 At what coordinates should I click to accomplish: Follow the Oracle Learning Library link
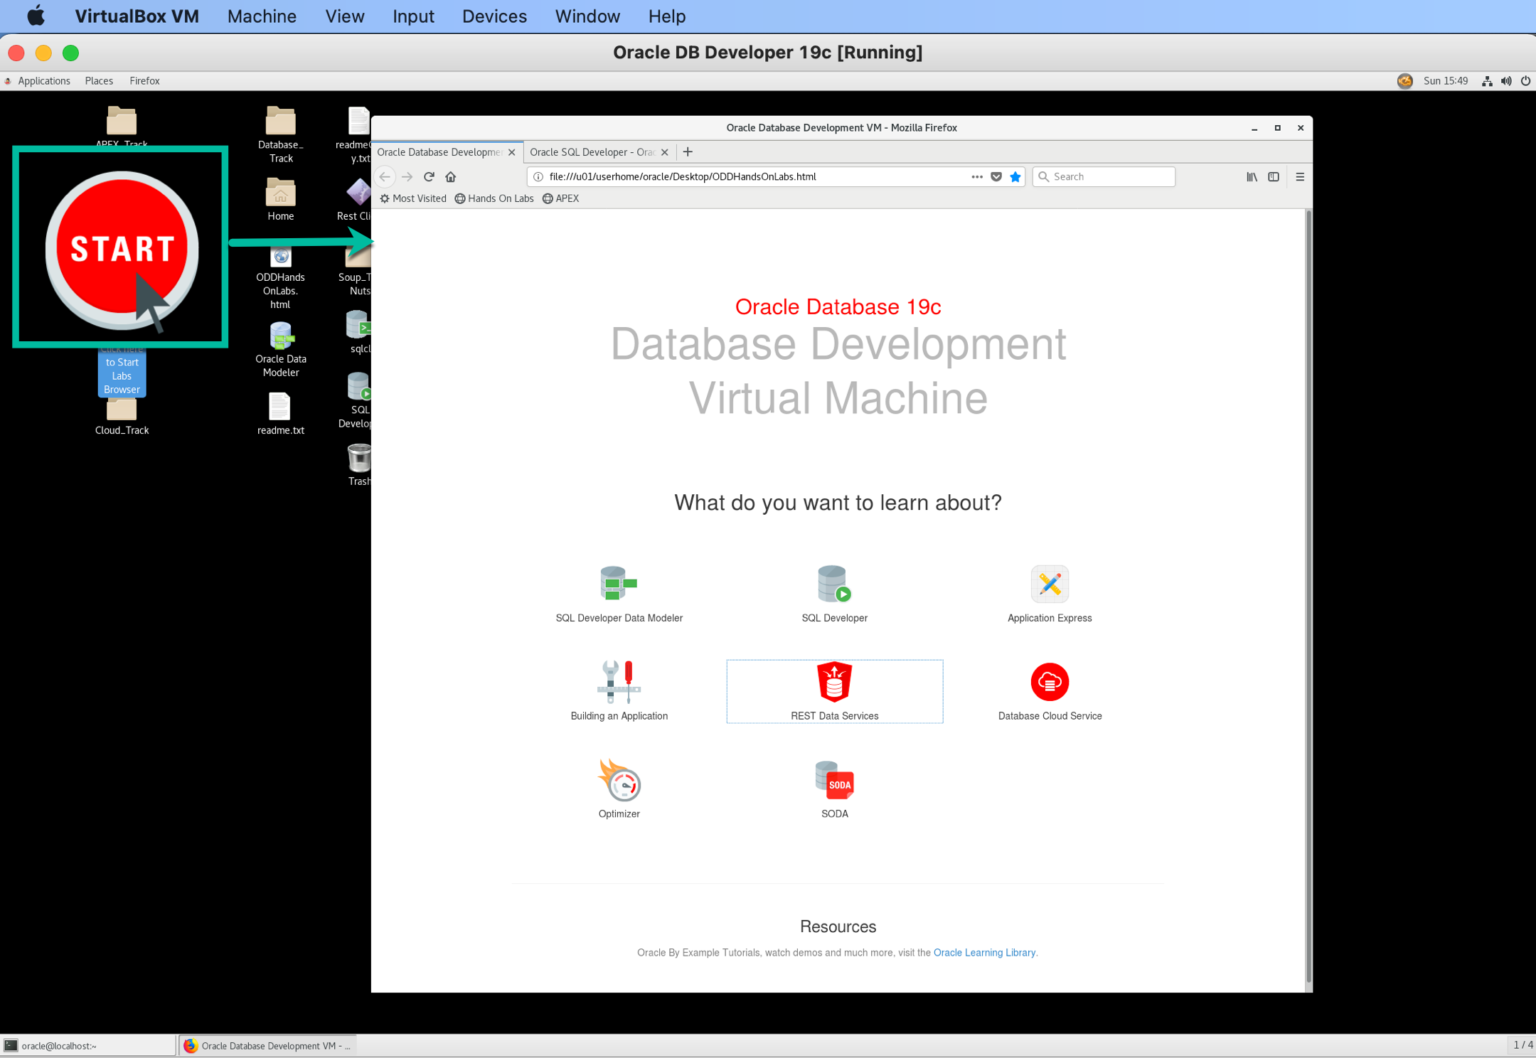click(984, 952)
